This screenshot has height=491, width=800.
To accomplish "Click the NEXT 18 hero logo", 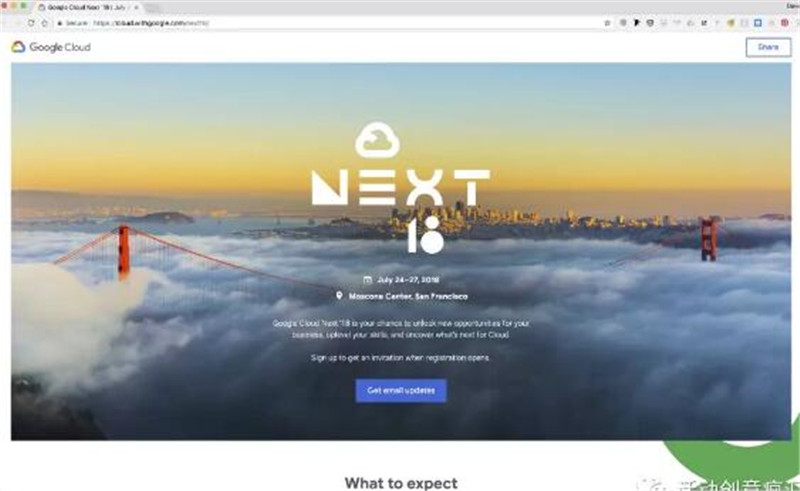I will (401, 187).
